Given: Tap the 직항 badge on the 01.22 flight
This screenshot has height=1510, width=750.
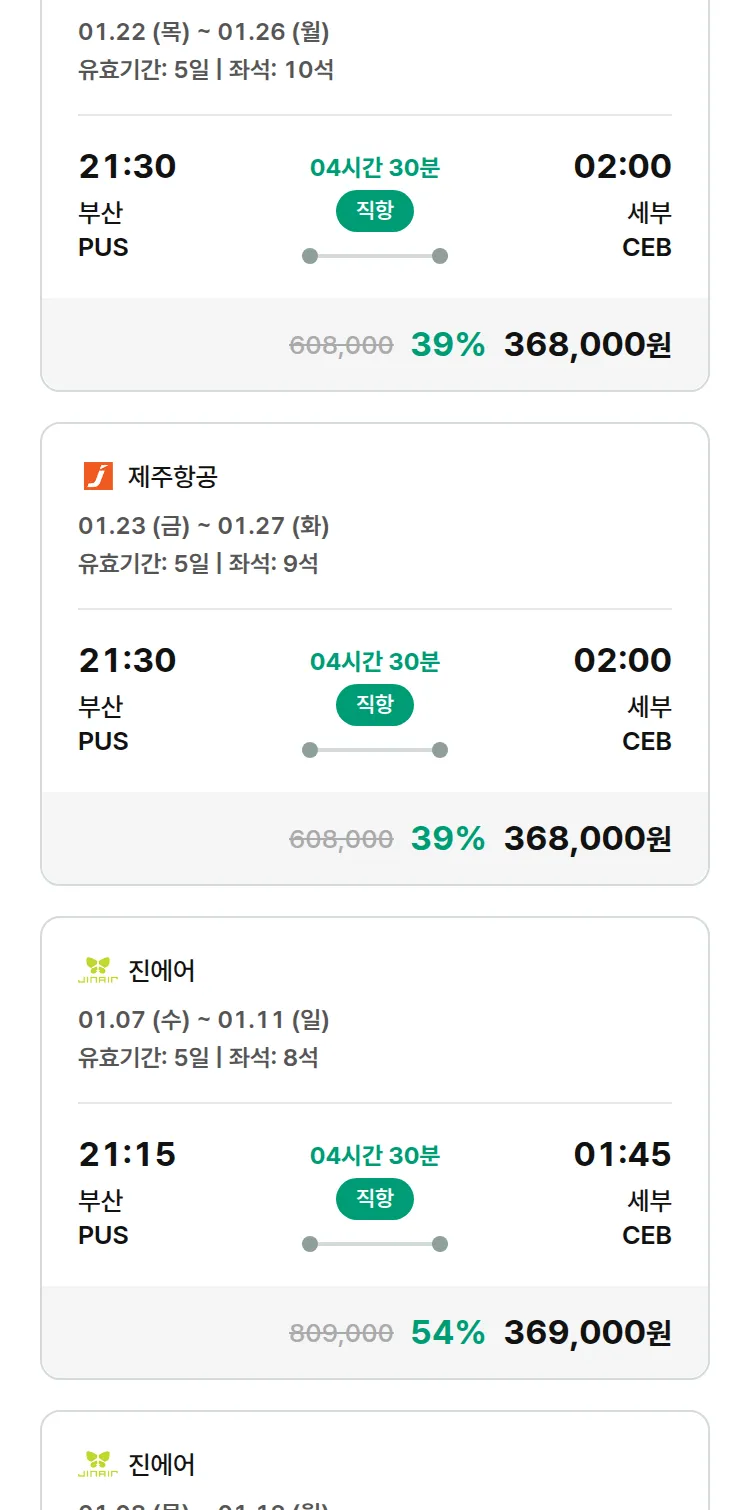Looking at the screenshot, I should 374,211.
